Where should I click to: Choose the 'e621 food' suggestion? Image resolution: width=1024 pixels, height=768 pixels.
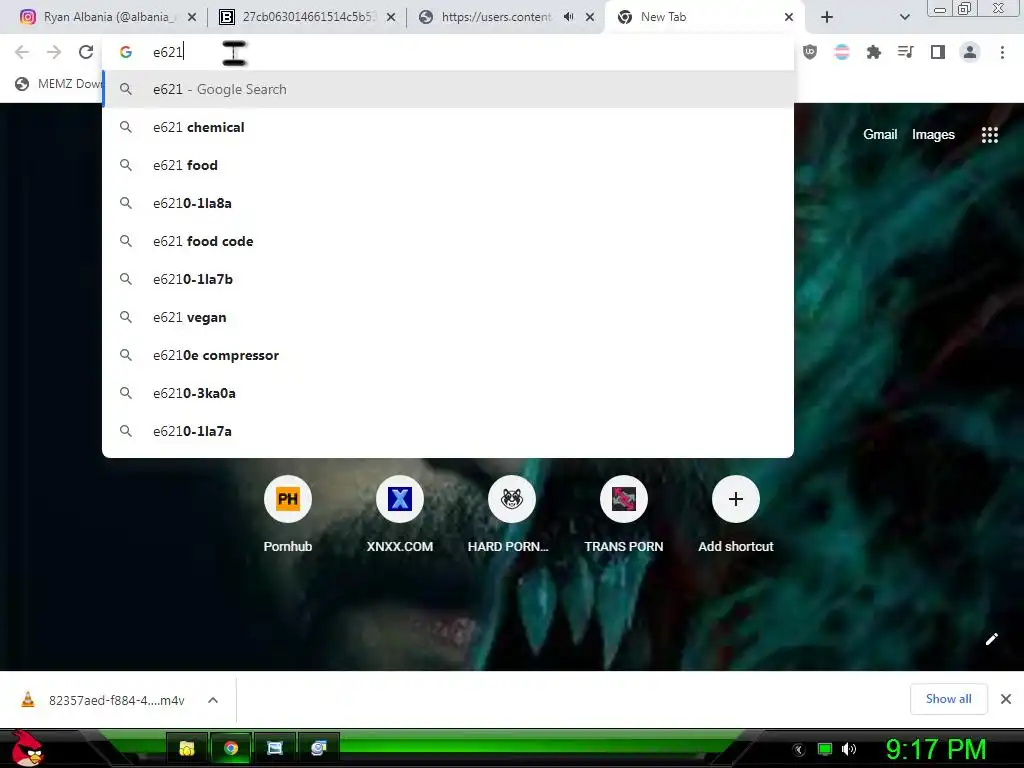click(448, 165)
